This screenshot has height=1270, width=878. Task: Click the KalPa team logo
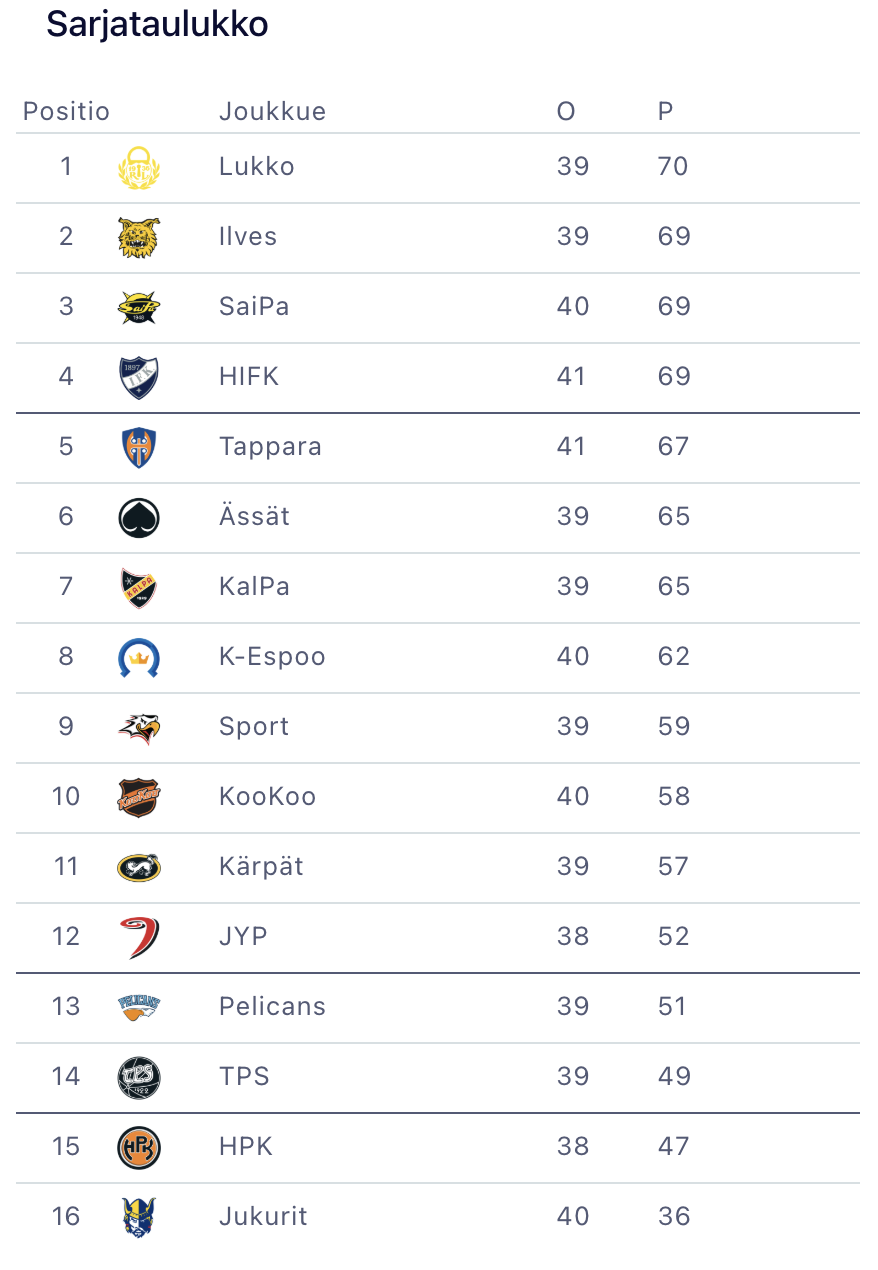pos(139,587)
